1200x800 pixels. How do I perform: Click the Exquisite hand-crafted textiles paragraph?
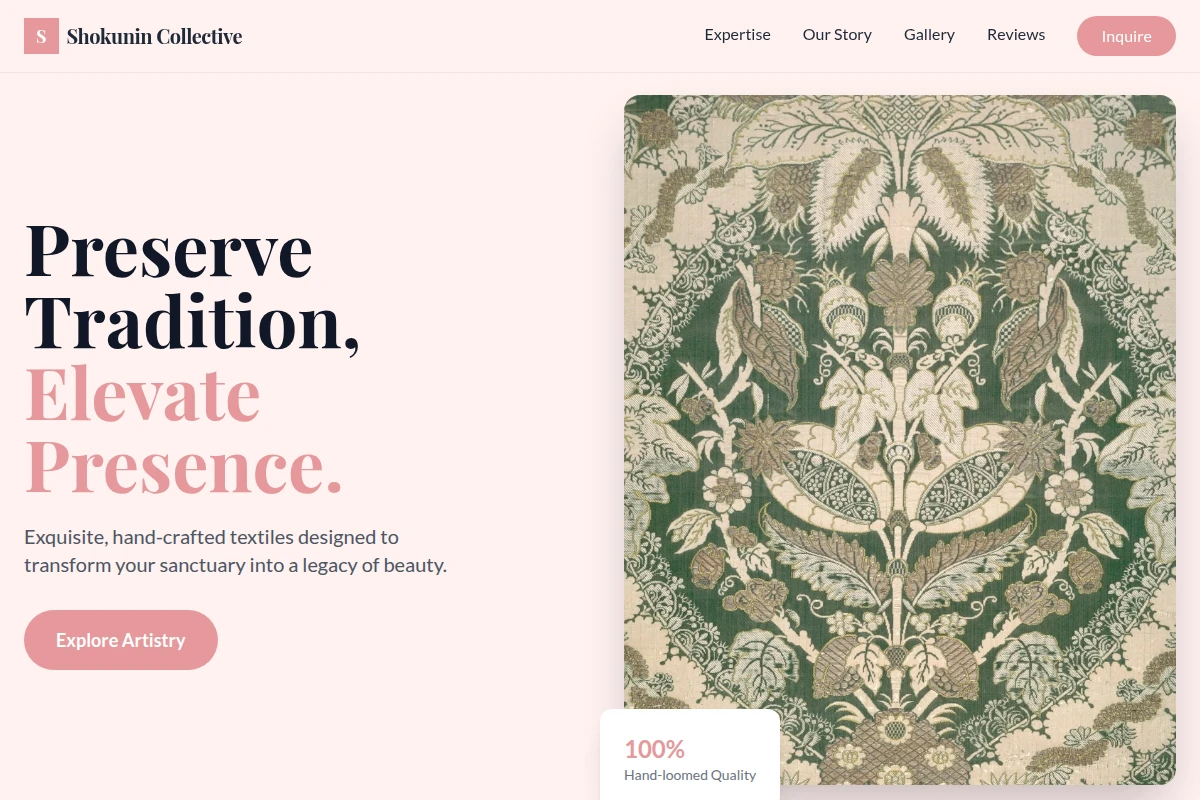click(235, 551)
